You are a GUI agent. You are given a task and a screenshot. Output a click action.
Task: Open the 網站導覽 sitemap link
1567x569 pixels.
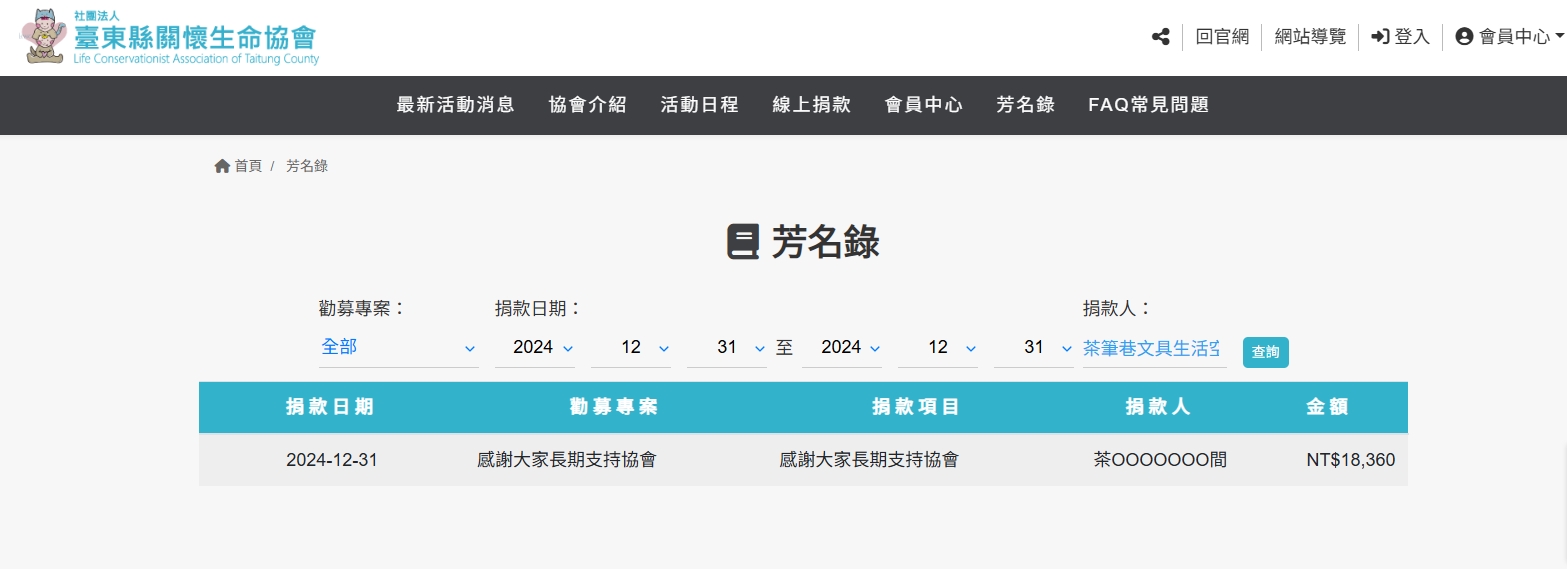(1310, 37)
